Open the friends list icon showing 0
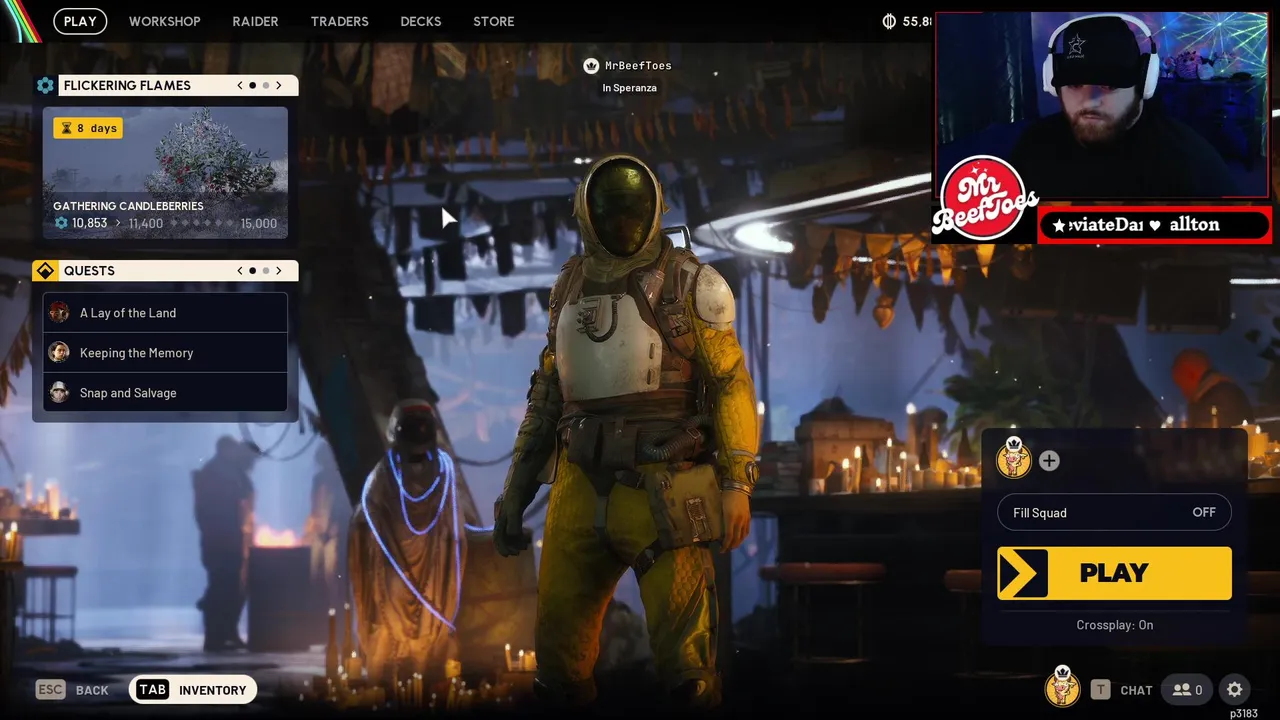 (x=1187, y=690)
